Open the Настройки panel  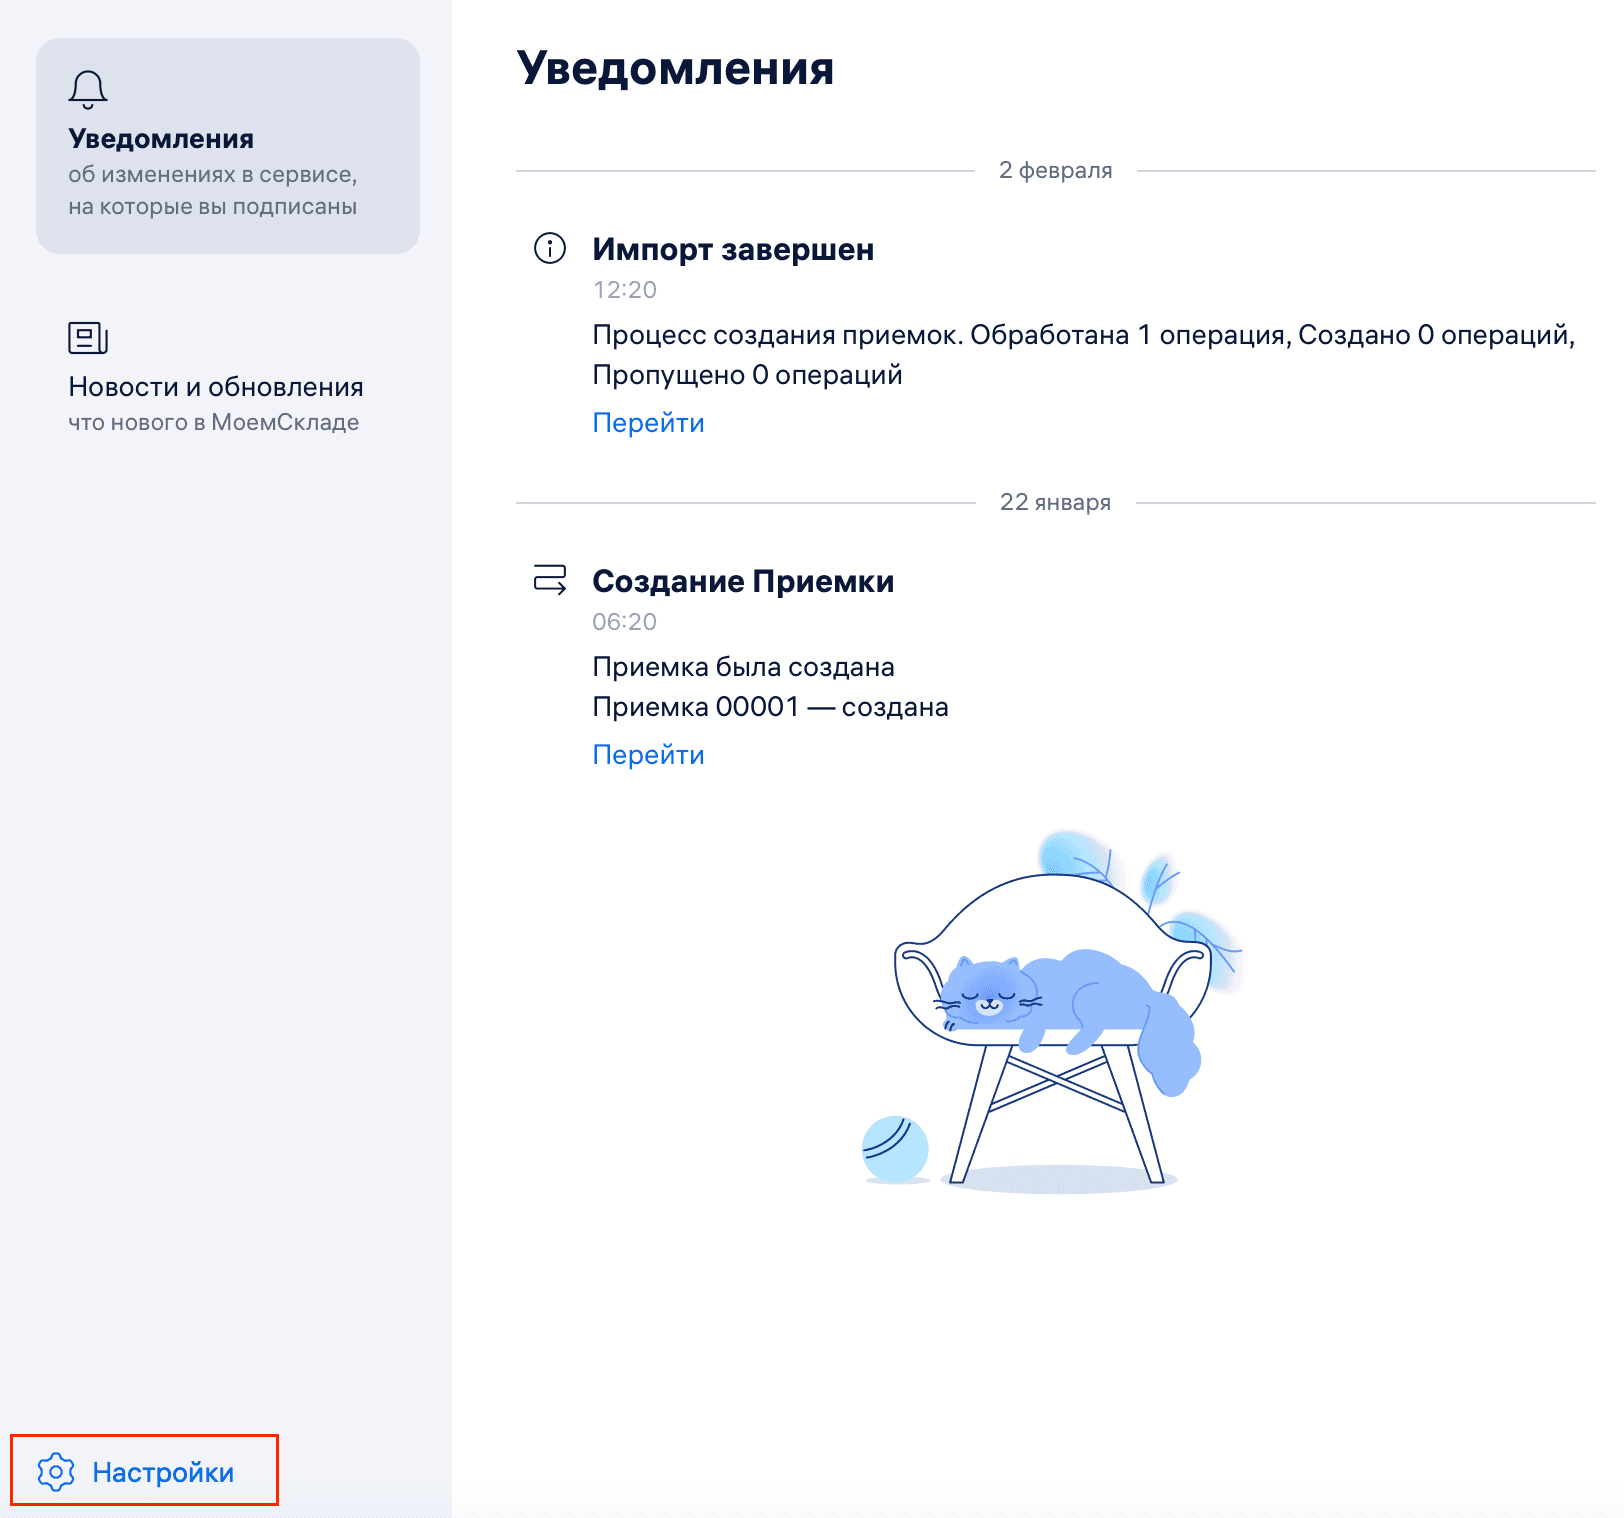click(x=164, y=1471)
